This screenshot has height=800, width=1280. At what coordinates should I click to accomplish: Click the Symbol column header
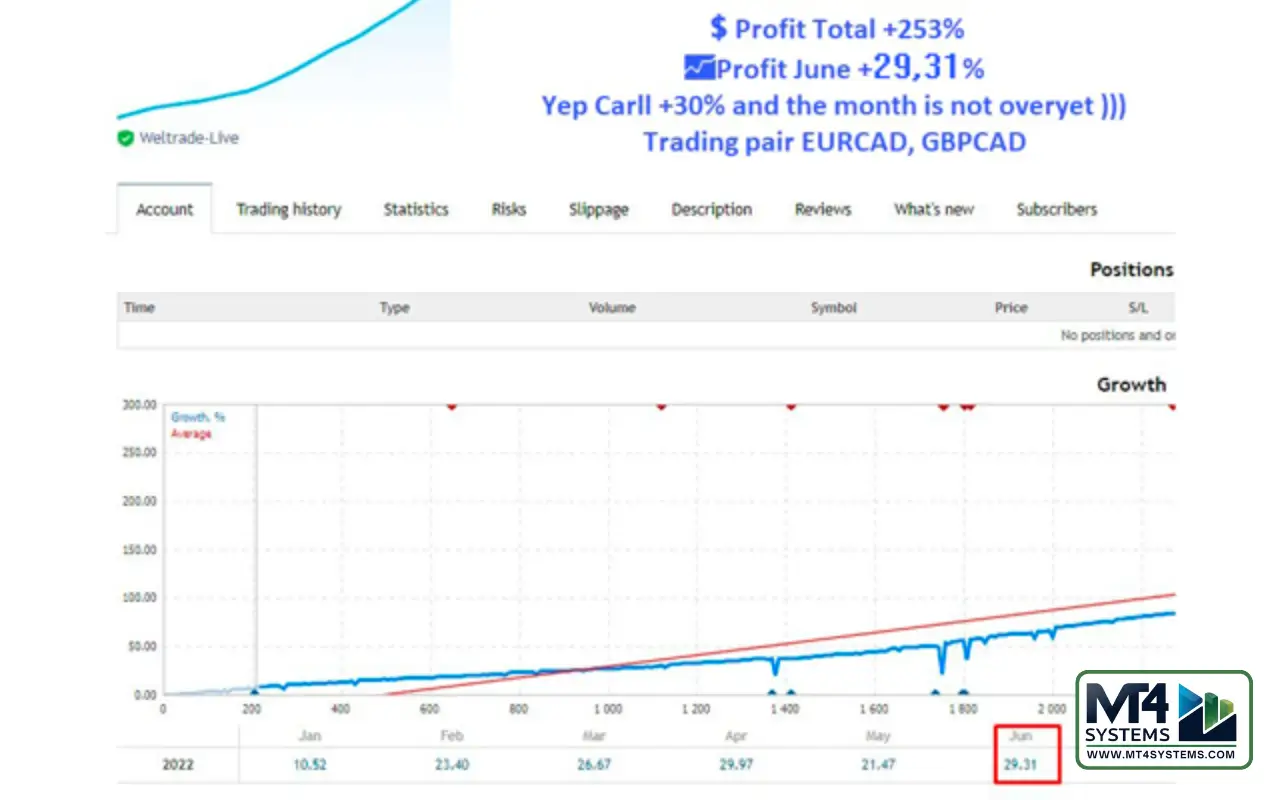tap(833, 308)
